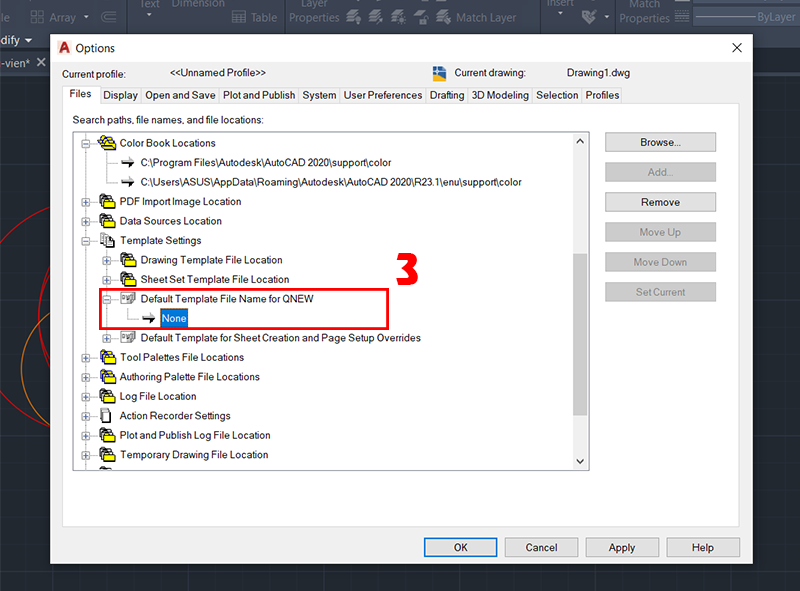
Task: Click the Plot and Publish Log File Location icon
Action: point(107,435)
